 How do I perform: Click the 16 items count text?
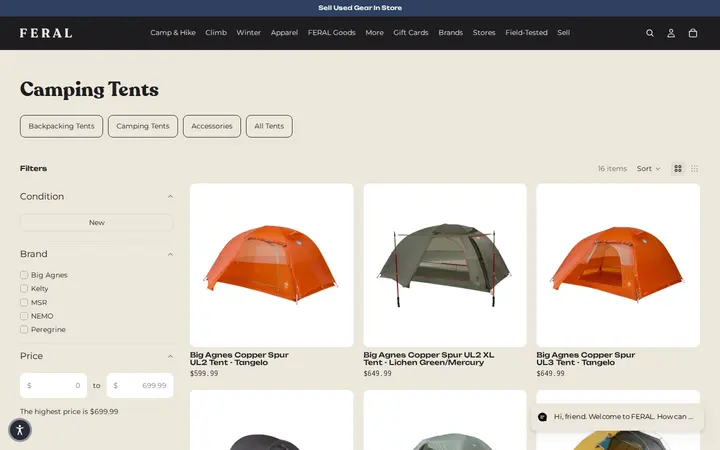point(612,169)
